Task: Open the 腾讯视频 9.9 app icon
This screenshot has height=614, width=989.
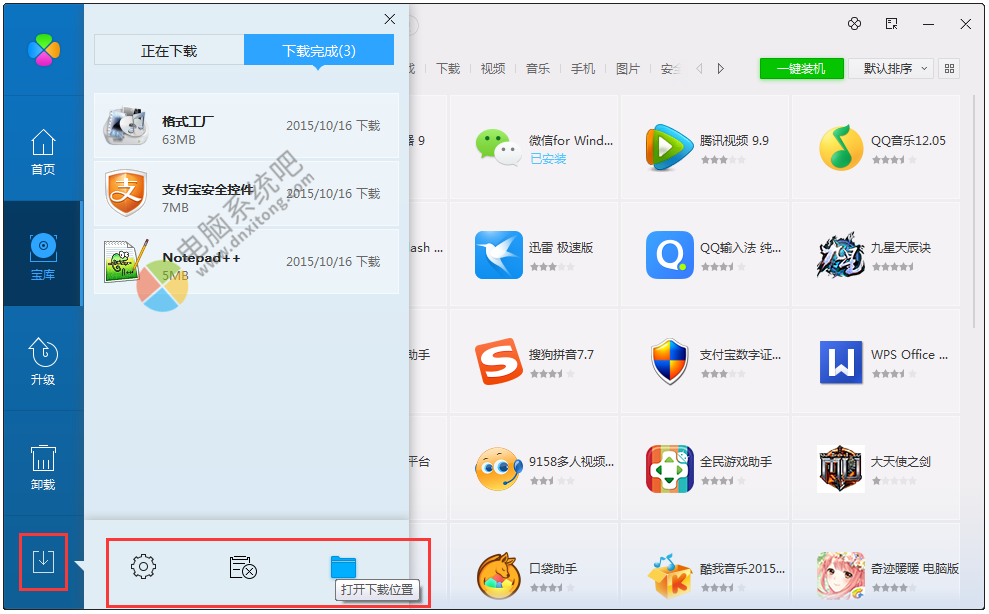Action: coord(669,148)
